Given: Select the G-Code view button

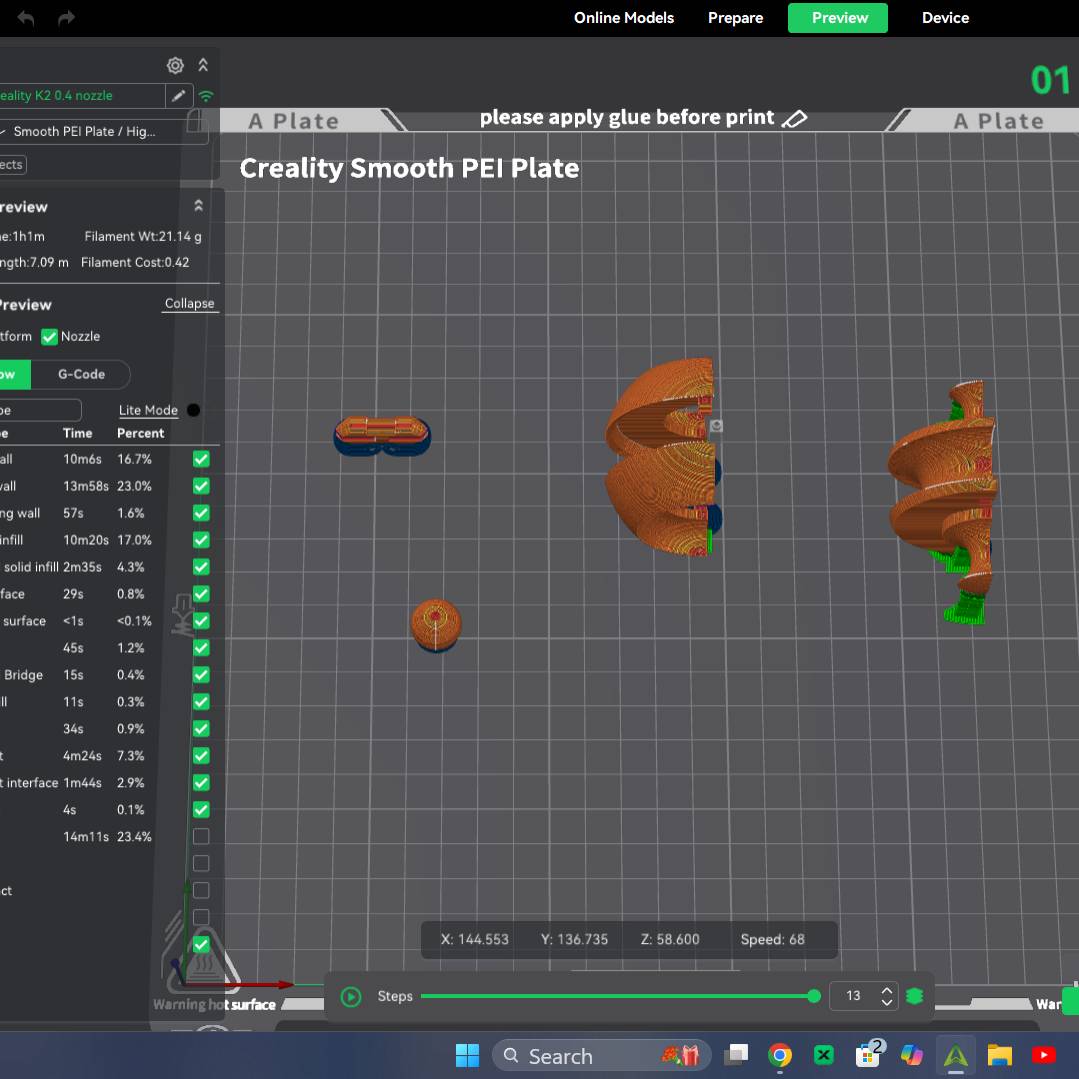Looking at the screenshot, I should pyautogui.click(x=81, y=374).
